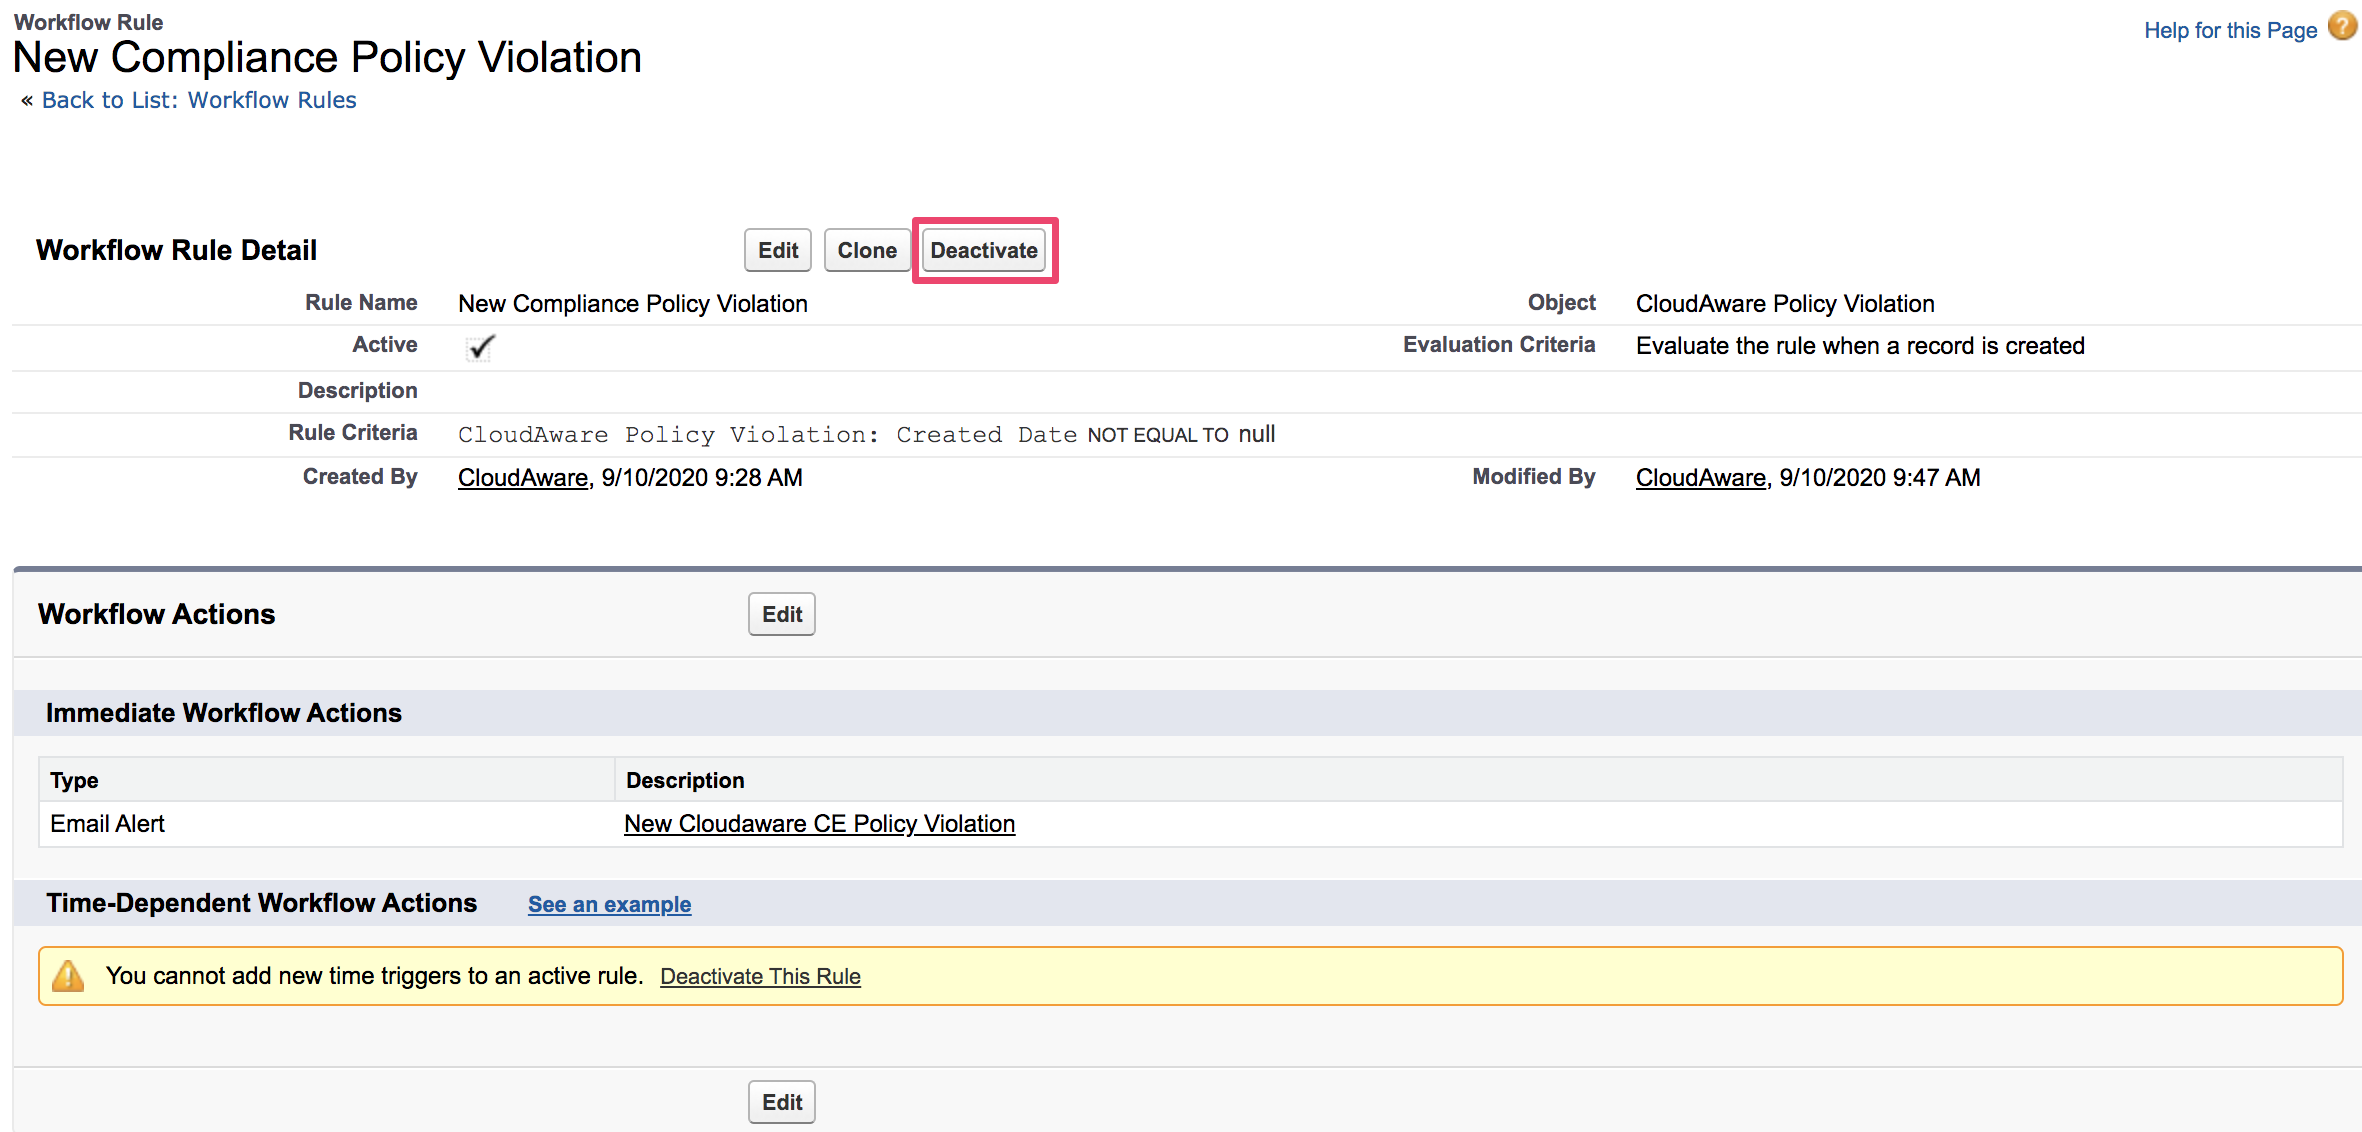
Task: Click the Time-Dependent Workflow Actions header
Action: [x=261, y=903]
